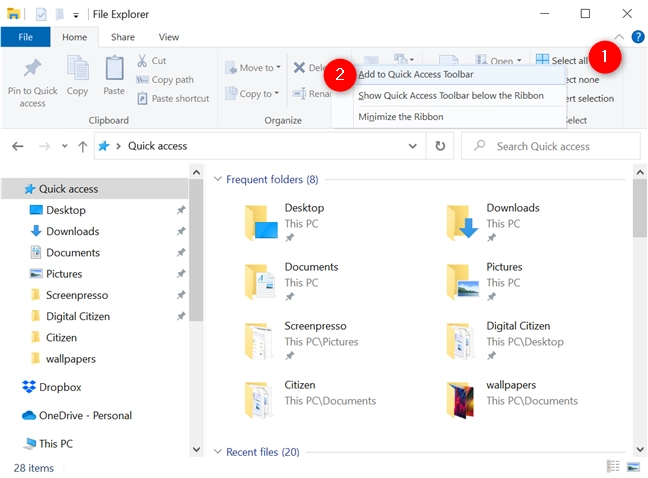Click Select all in the ribbon

[x=562, y=60]
